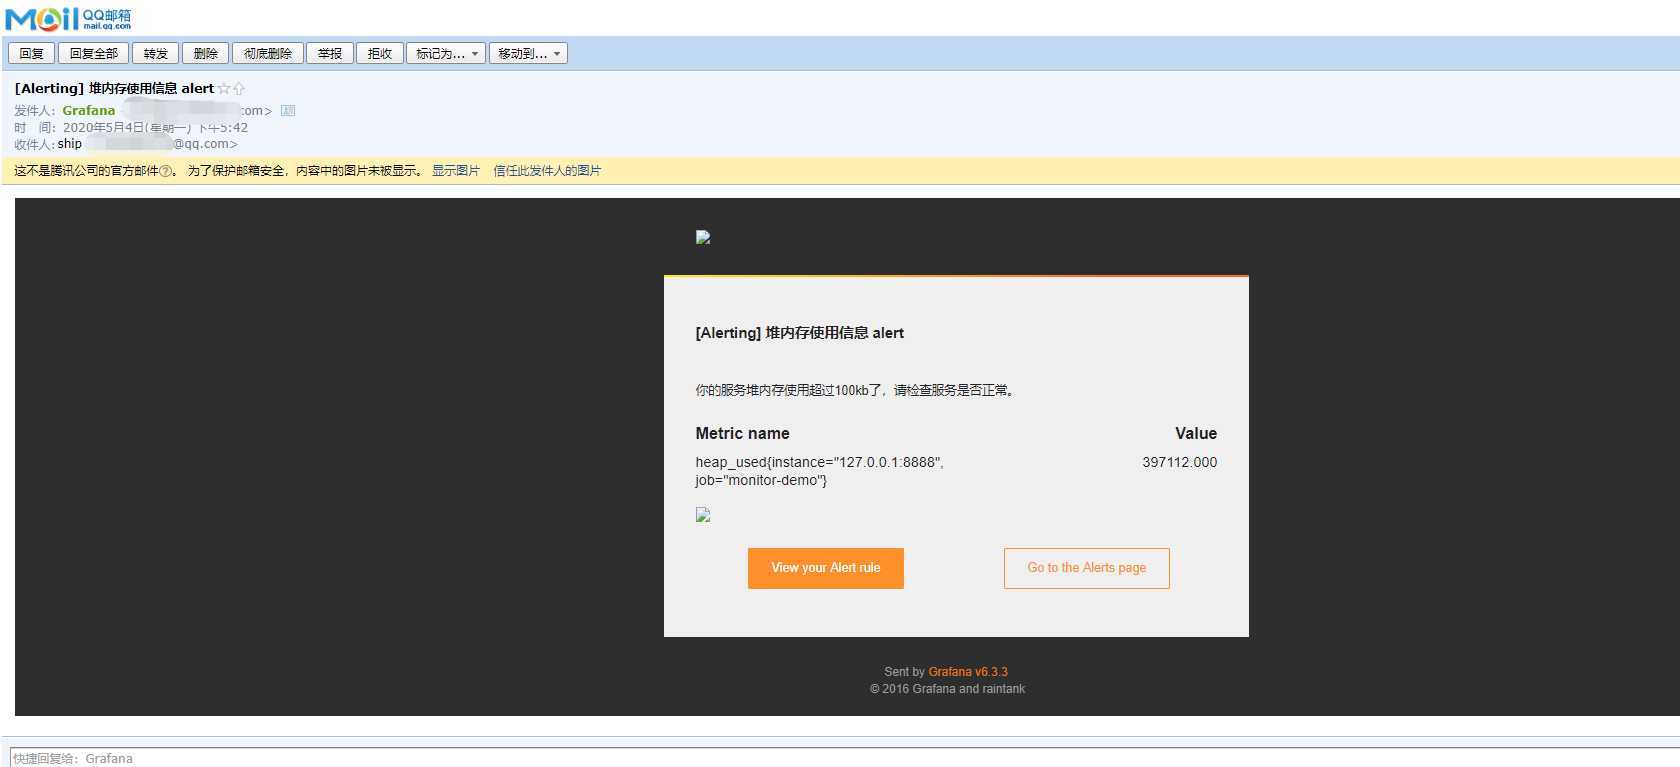
Task: Expand the 标记为 dropdown
Action: [x=446, y=54]
